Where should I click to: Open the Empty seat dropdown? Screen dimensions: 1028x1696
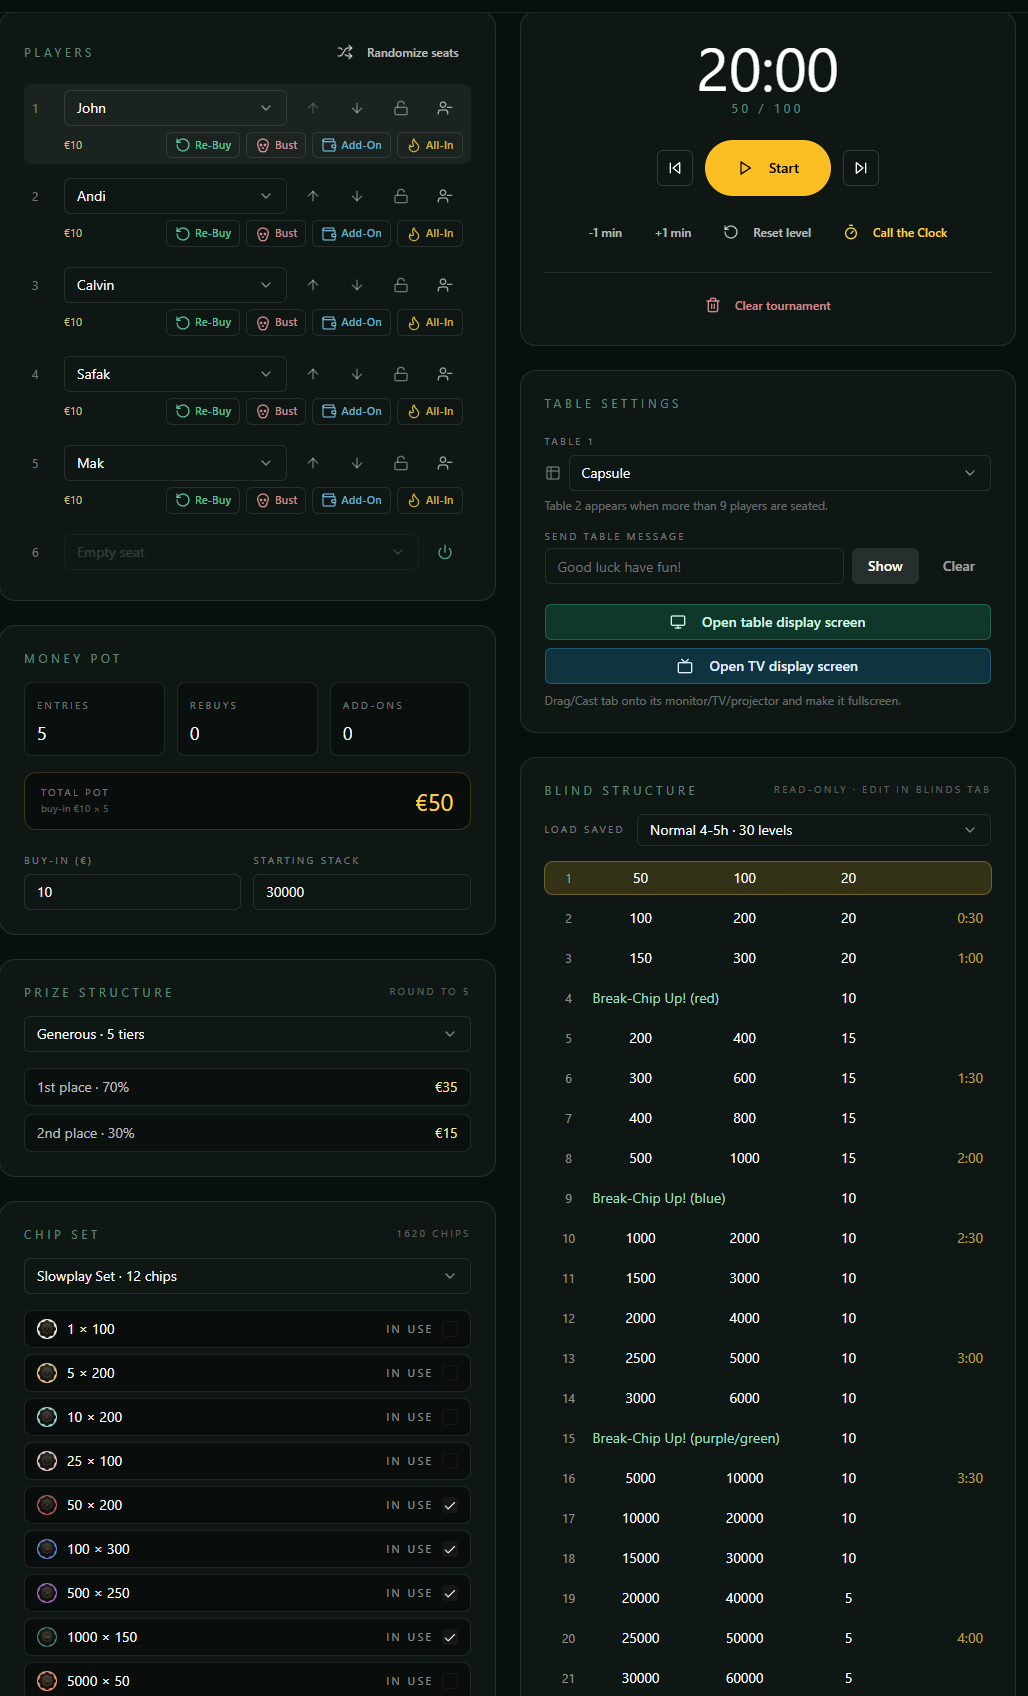pos(241,552)
